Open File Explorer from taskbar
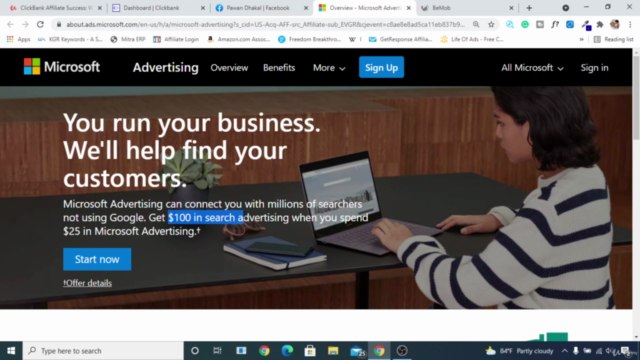The width and height of the screenshot is (640, 360). click(x=333, y=351)
